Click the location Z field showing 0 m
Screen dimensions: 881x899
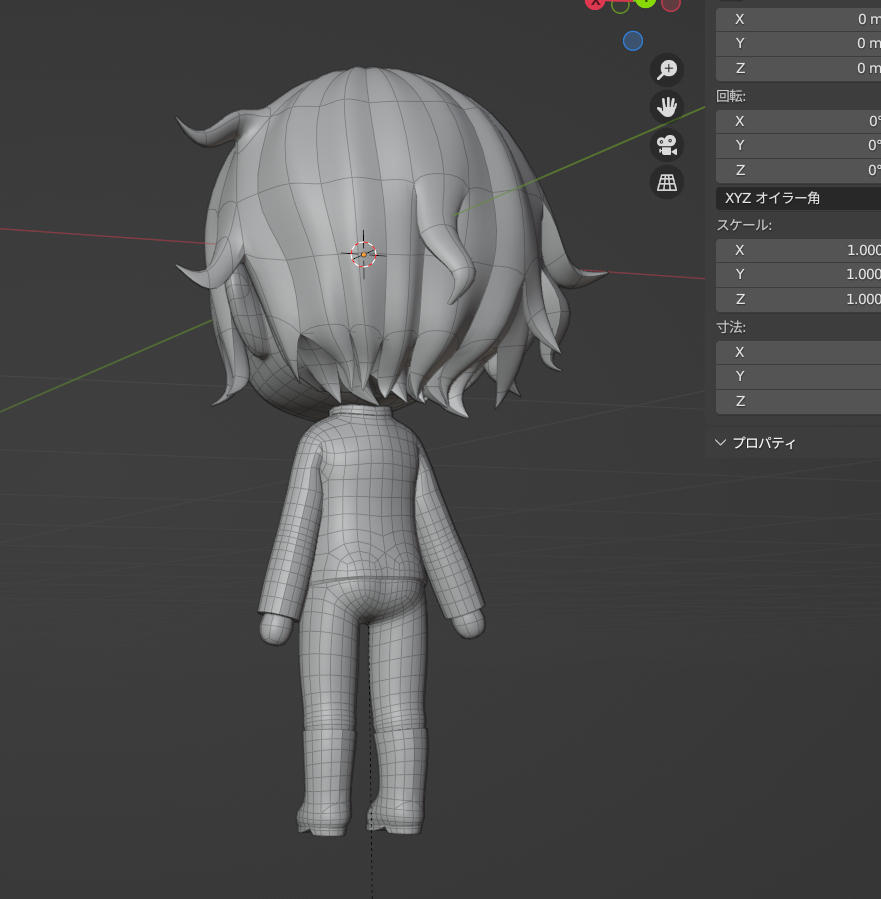click(x=798, y=68)
